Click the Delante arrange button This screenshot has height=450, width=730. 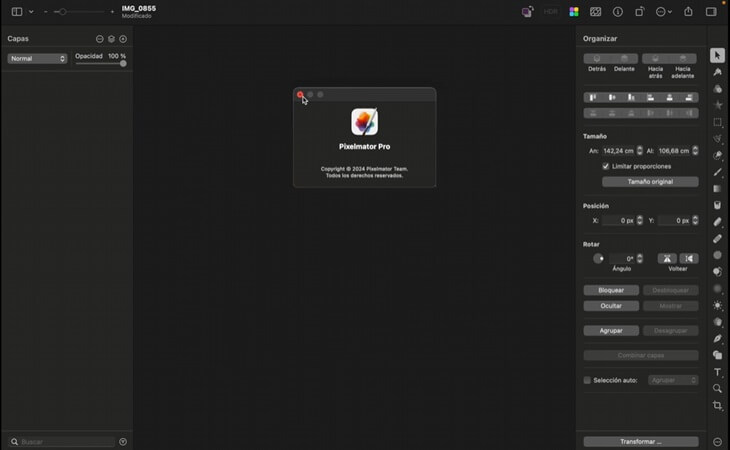[624, 58]
